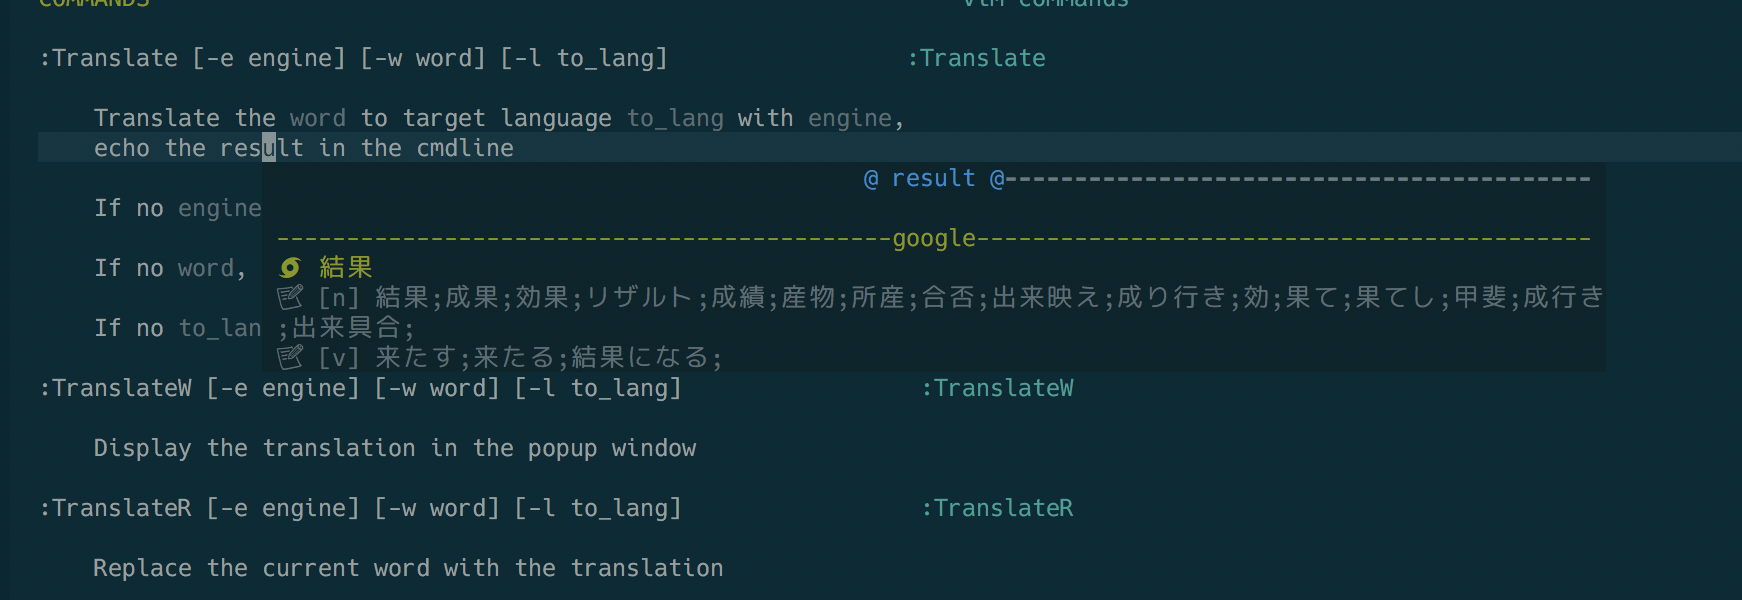Click 'Replace the current word with the translation'
The height and width of the screenshot is (600, 1742).
[x=408, y=568]
